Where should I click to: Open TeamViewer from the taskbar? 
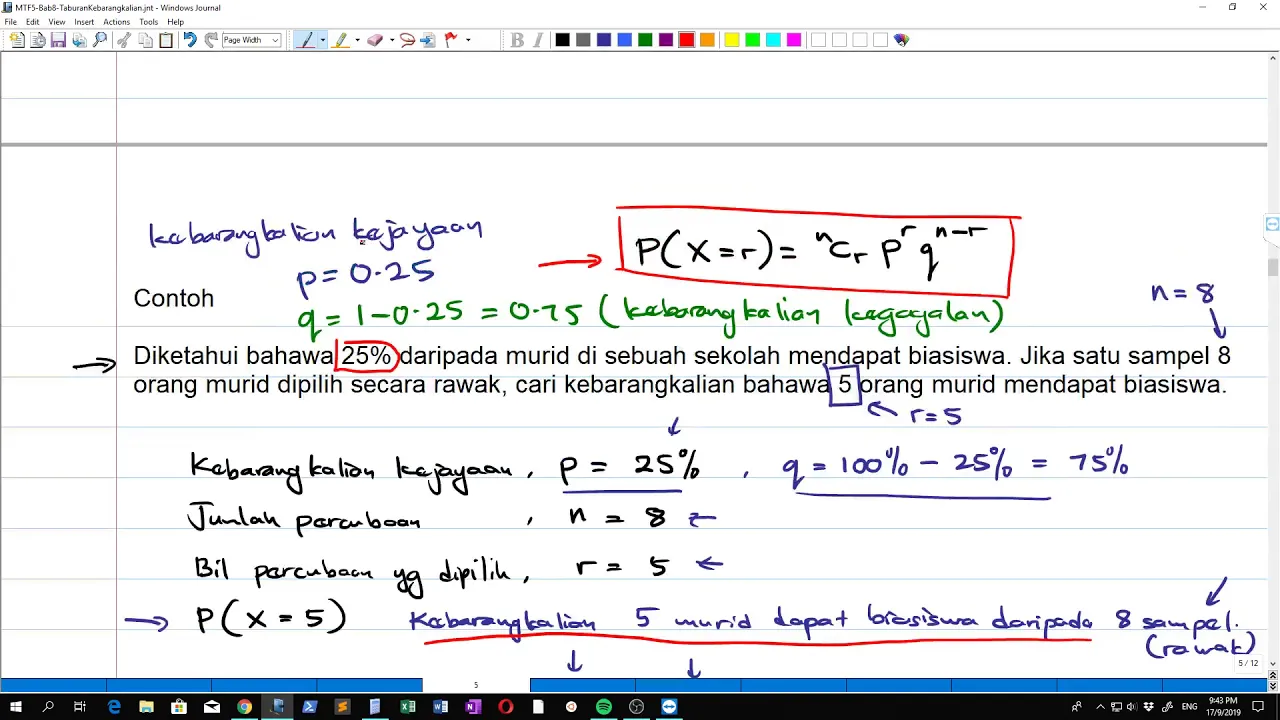point(669,707)
